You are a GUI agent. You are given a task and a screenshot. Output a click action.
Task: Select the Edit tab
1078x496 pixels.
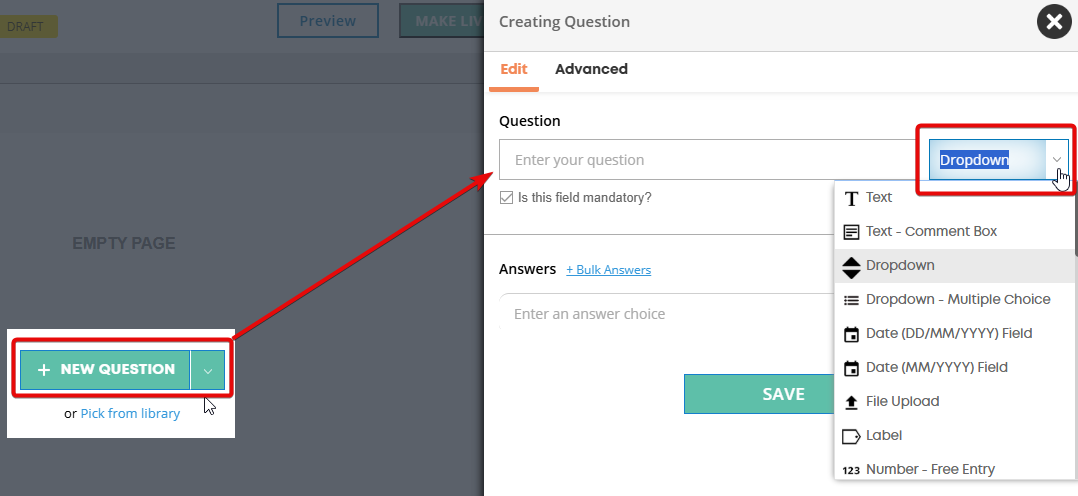coord(514,69)
